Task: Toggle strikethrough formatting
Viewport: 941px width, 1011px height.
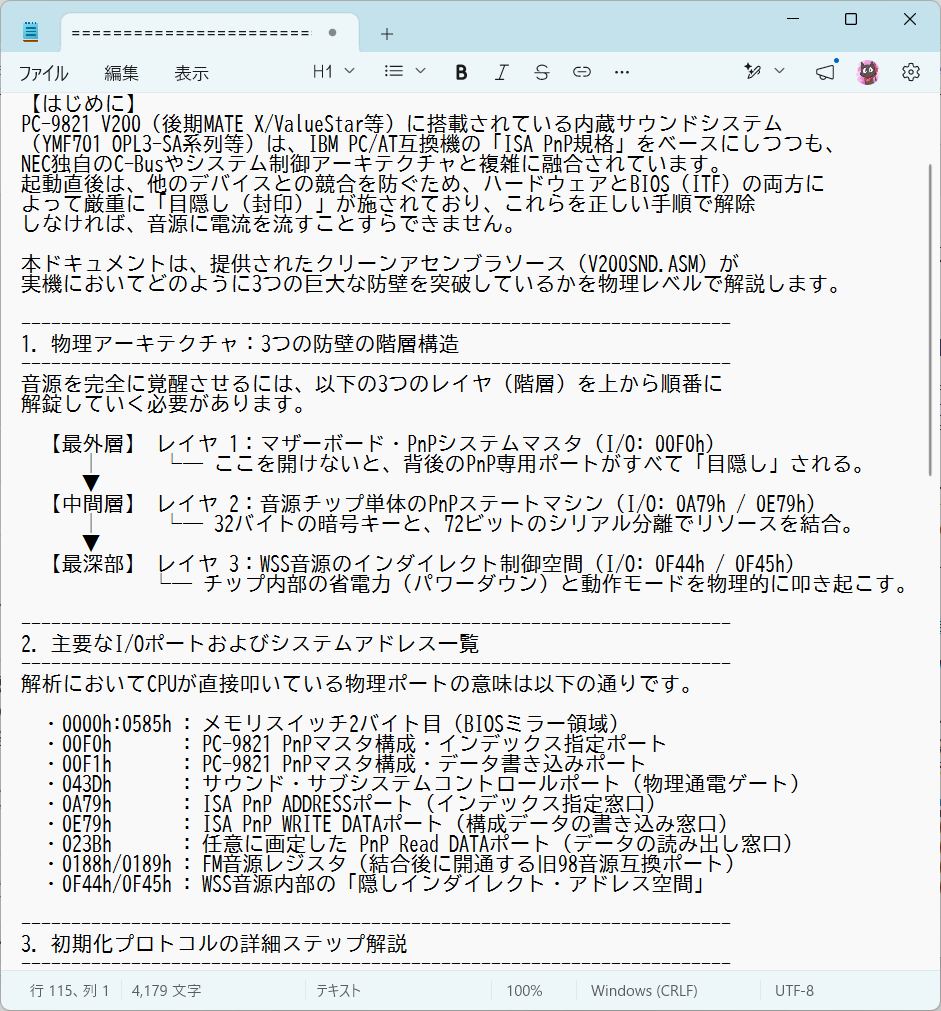Action: pos(542,72)
